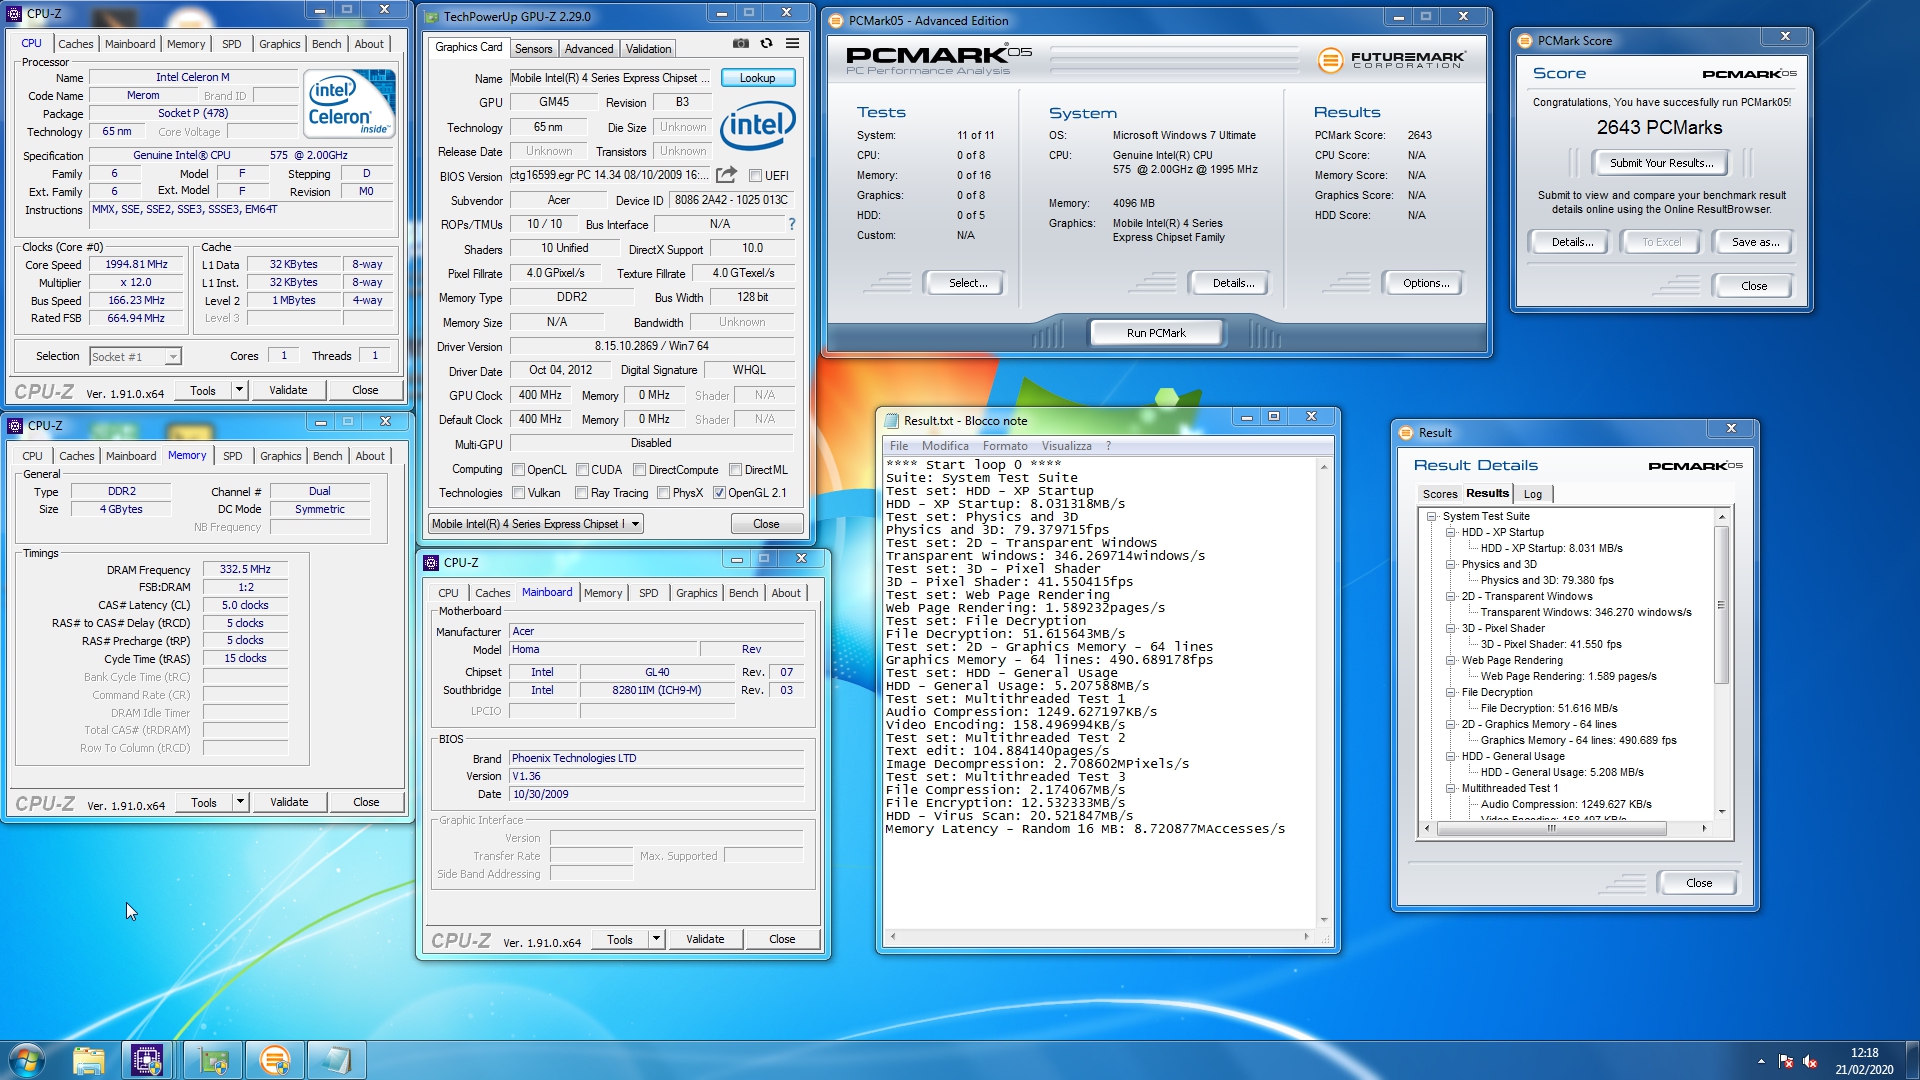This screenshot has width=1920, height=1080.
Task: Click the Lookup button in GPU-Z
Action: 757,78
